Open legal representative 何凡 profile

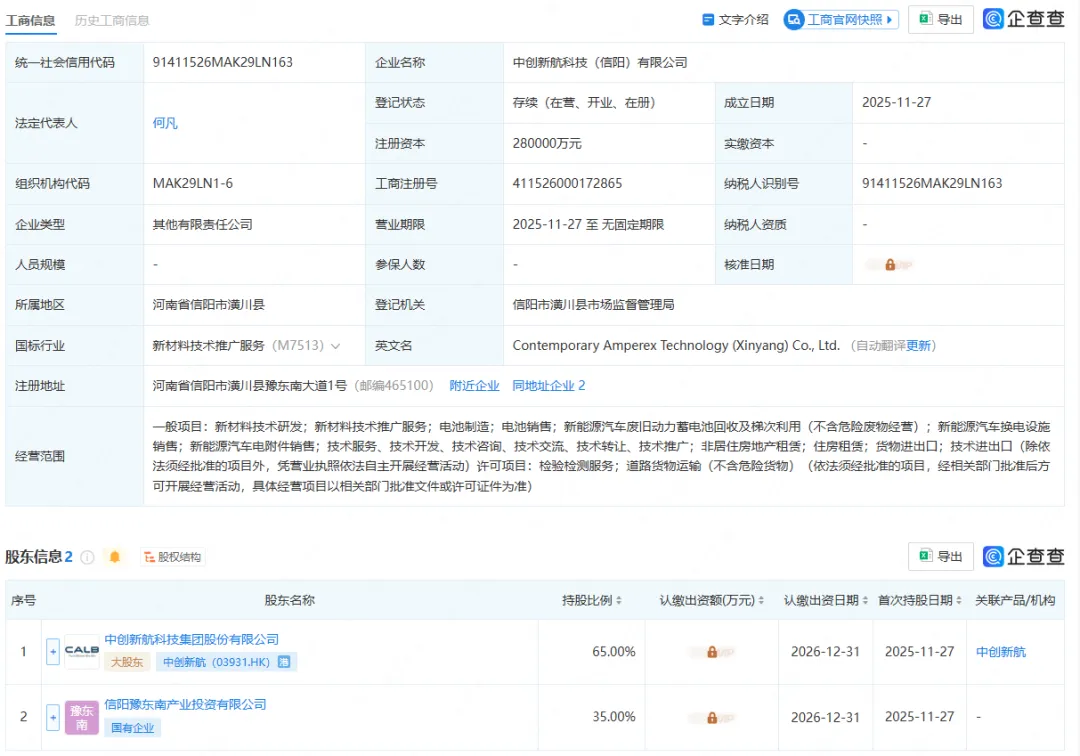pos(165,123)
